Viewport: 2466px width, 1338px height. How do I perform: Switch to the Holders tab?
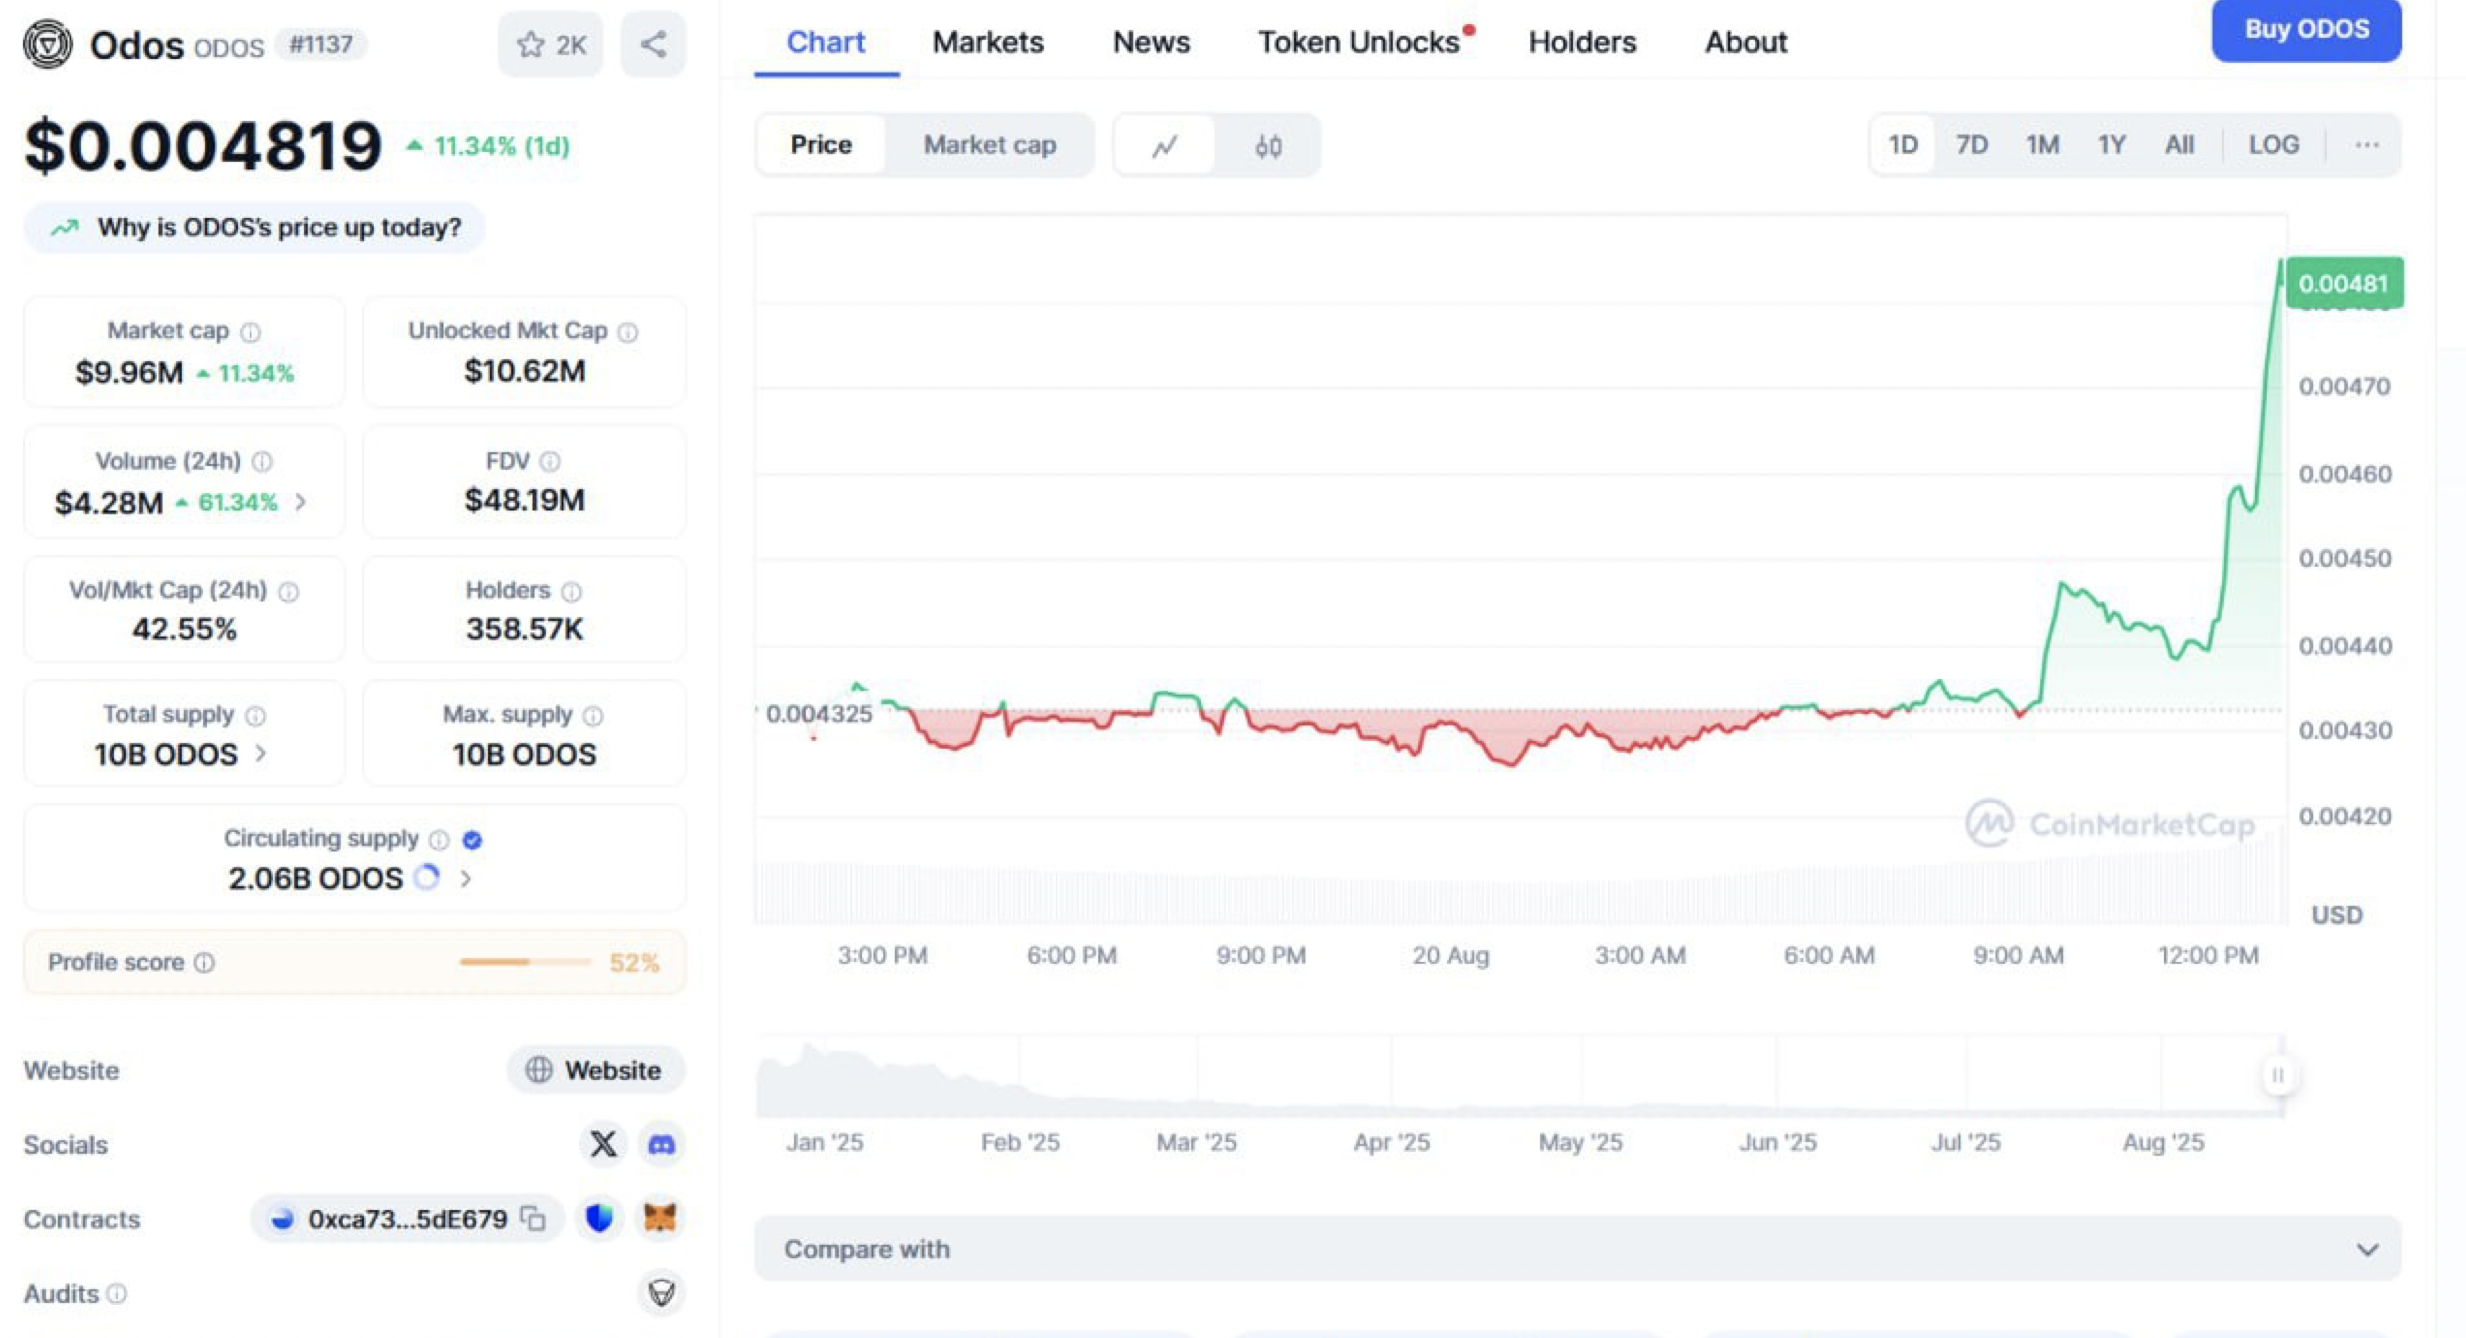tap(1582, 42)
